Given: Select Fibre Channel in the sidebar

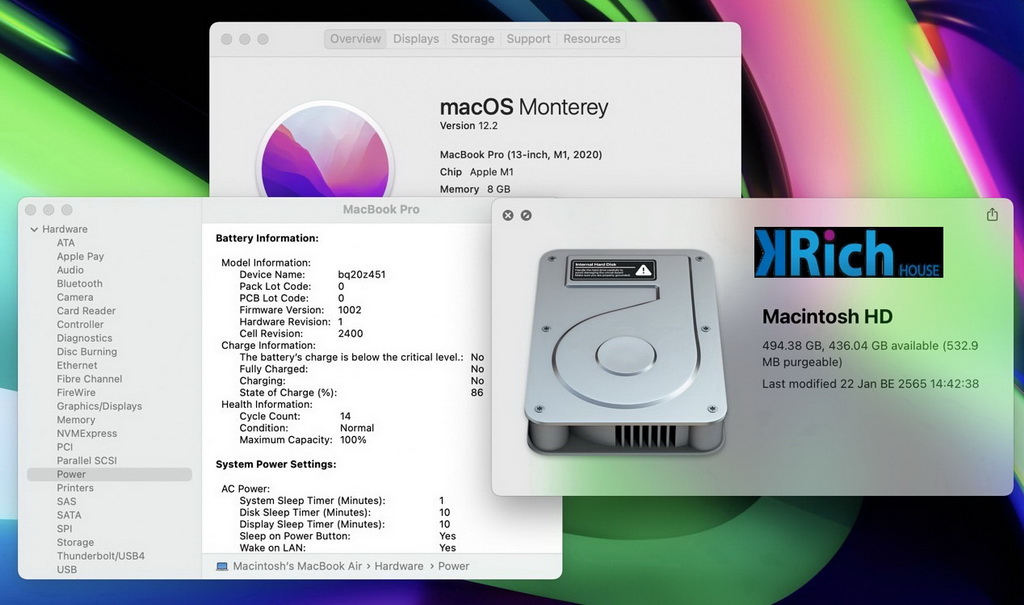Looking at the screenshot, I should coord(89,379).
